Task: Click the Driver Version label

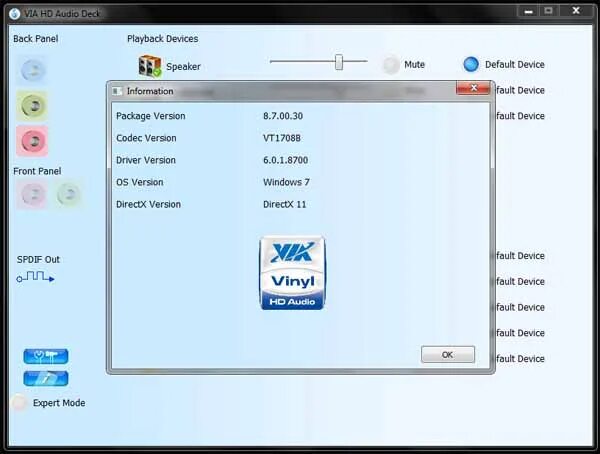Action: (x=146, y=160)
